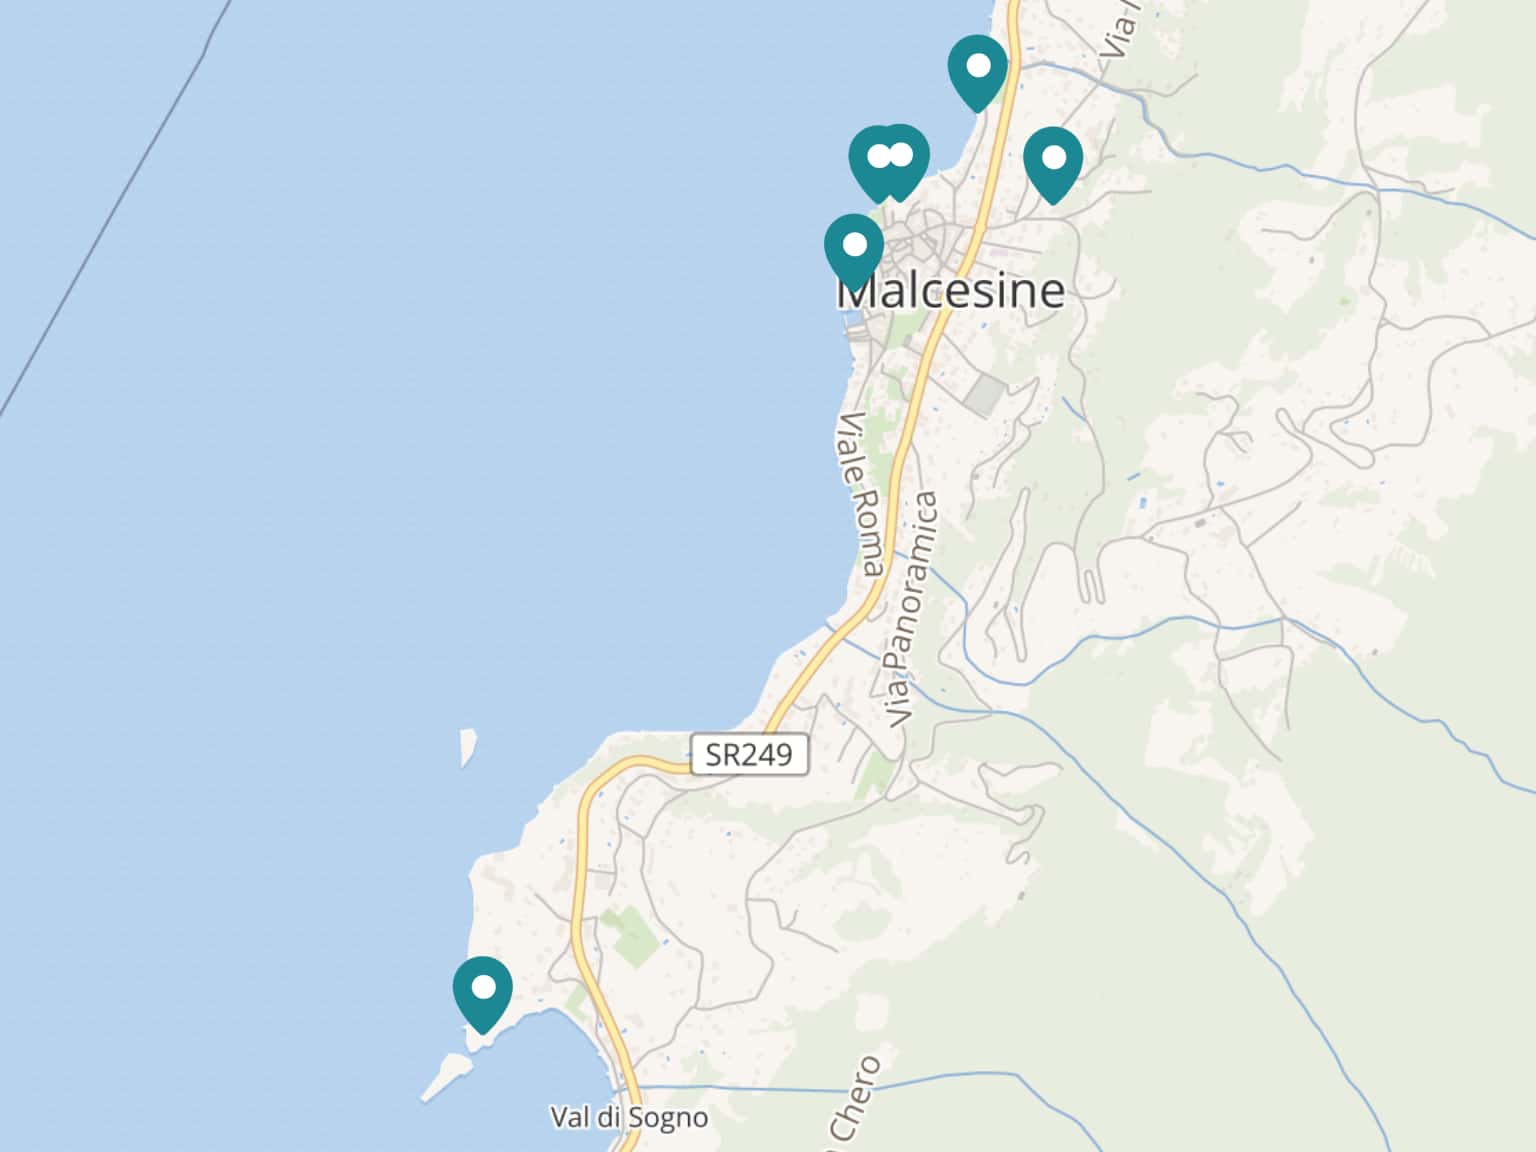The width and height of the screenshot is (1536, 1152).
Task: Click the Malcesine town label
Action: pos(950,291)
